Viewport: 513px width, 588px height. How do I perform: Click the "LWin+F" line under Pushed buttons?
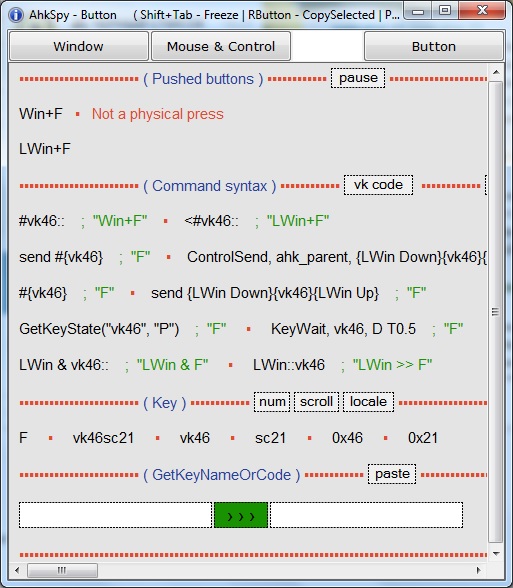pos(45,149)
